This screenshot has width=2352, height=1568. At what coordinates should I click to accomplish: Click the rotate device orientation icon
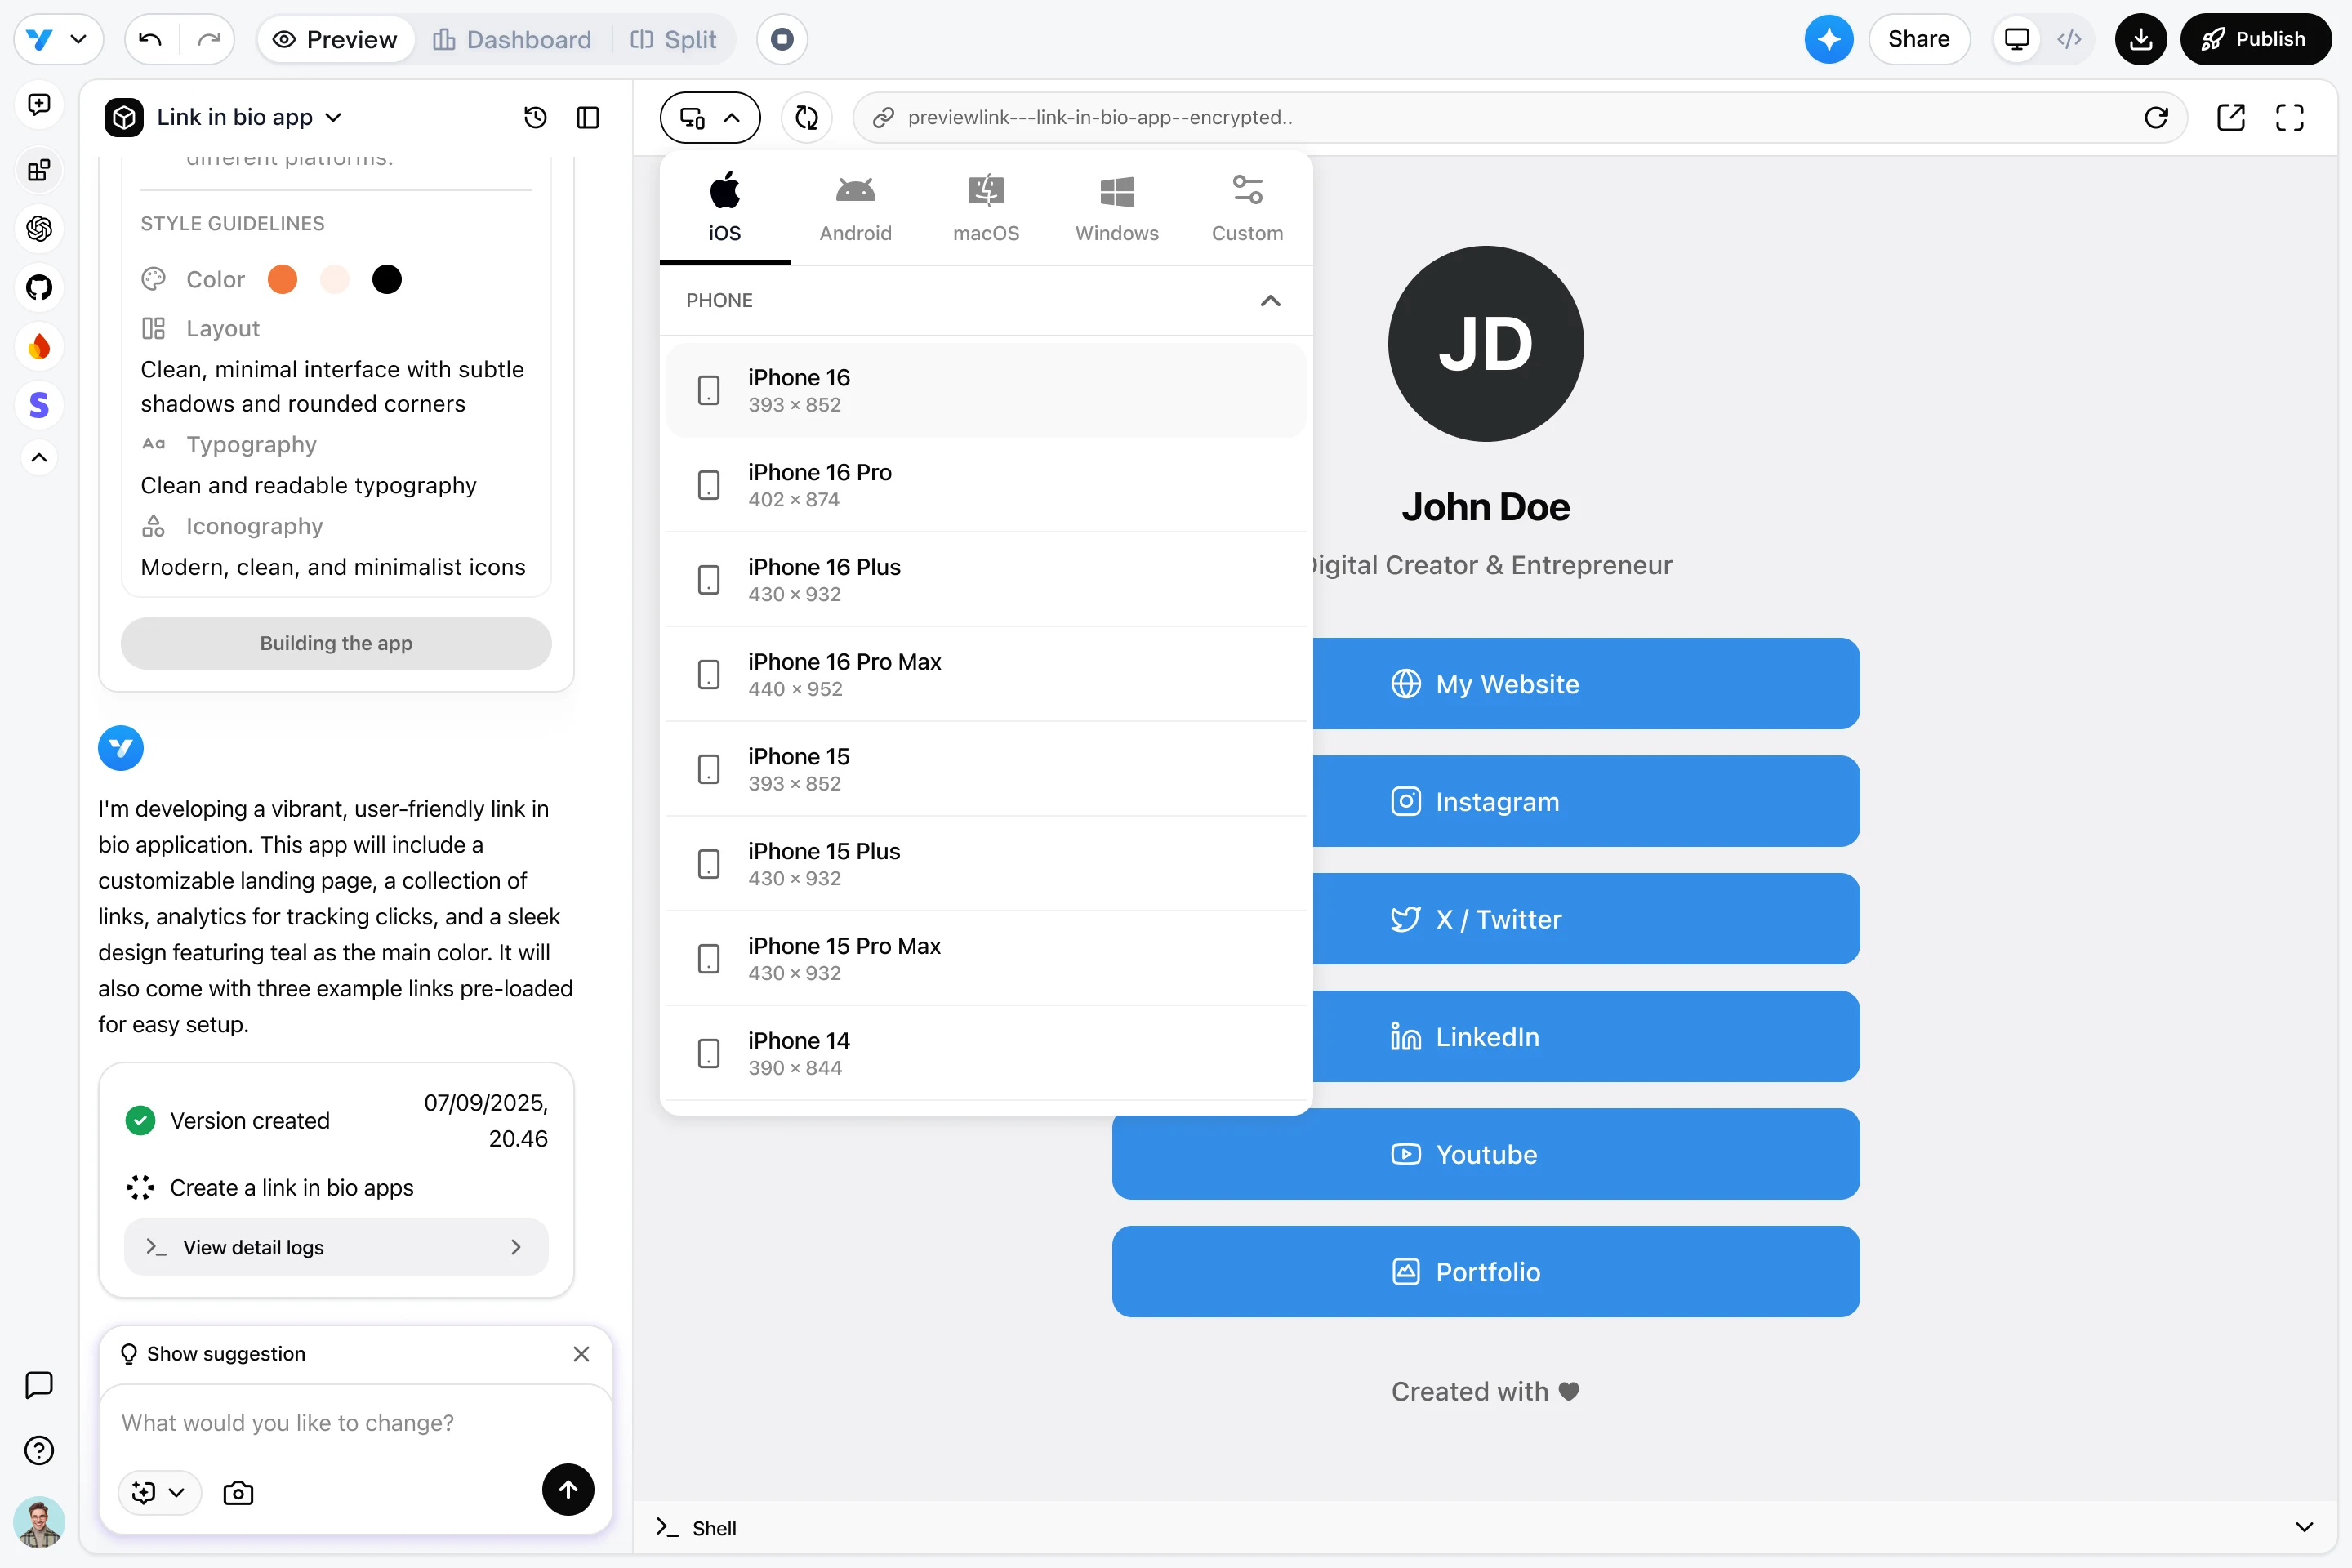point(806,118)
